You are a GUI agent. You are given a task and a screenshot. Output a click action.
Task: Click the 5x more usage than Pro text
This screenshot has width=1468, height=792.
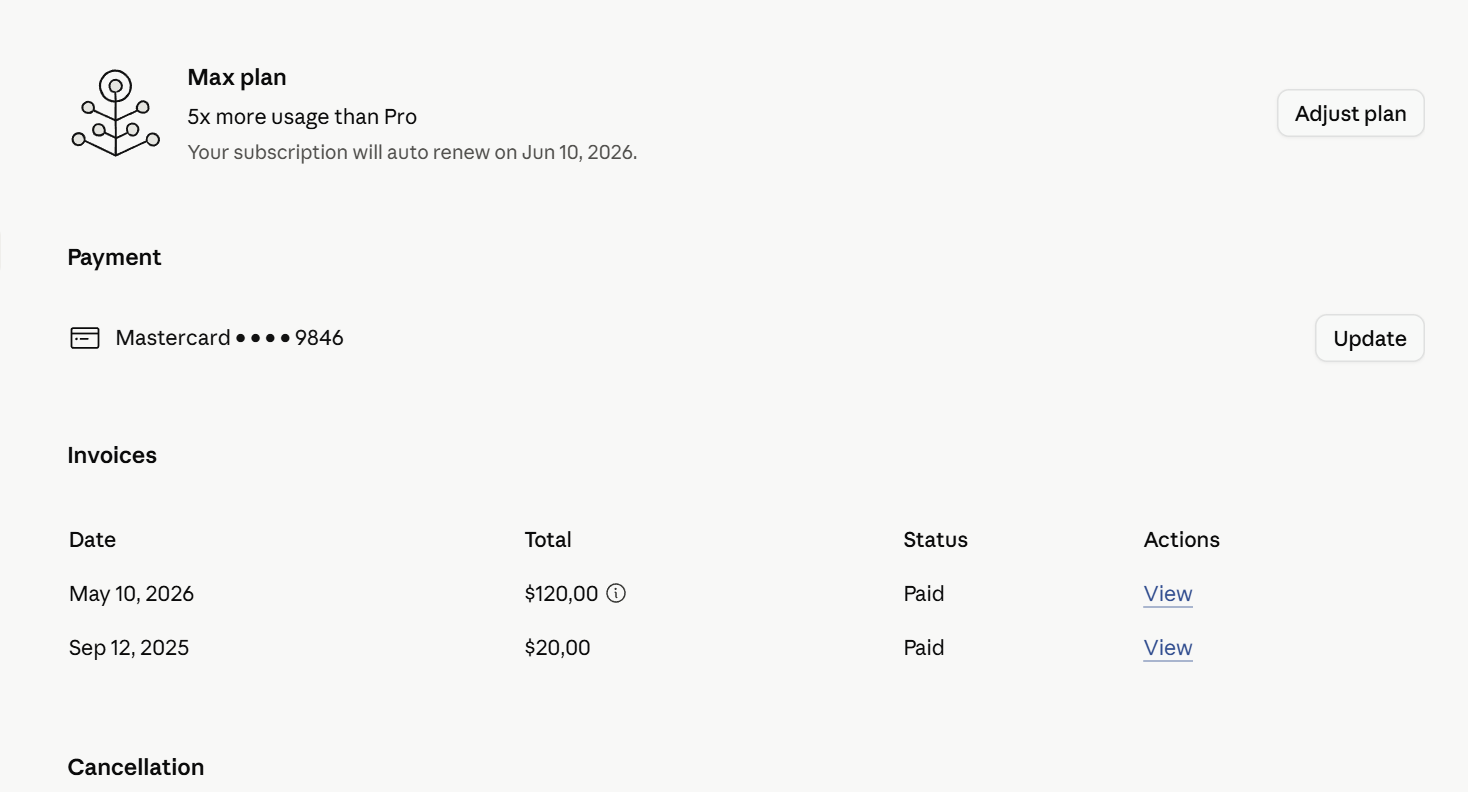coord(302,117)
